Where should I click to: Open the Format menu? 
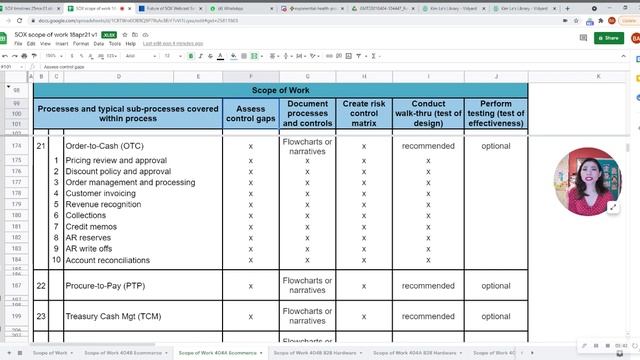click(x=81, y=44)
